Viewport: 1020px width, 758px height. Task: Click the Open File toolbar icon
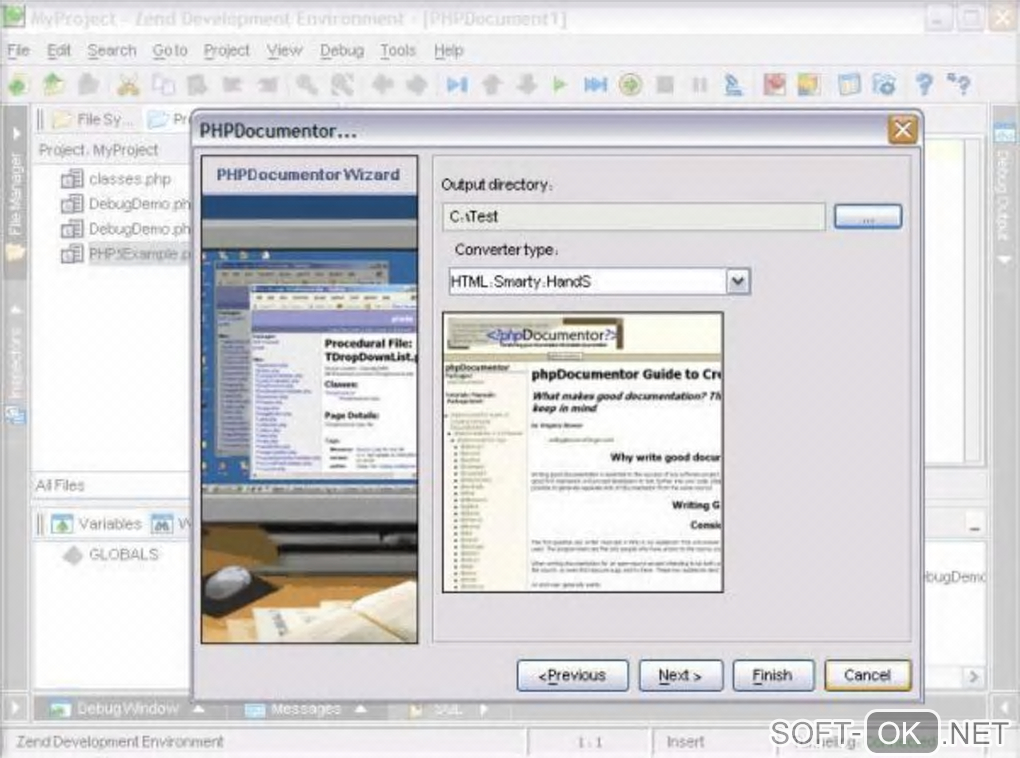(x=53, y=85)
